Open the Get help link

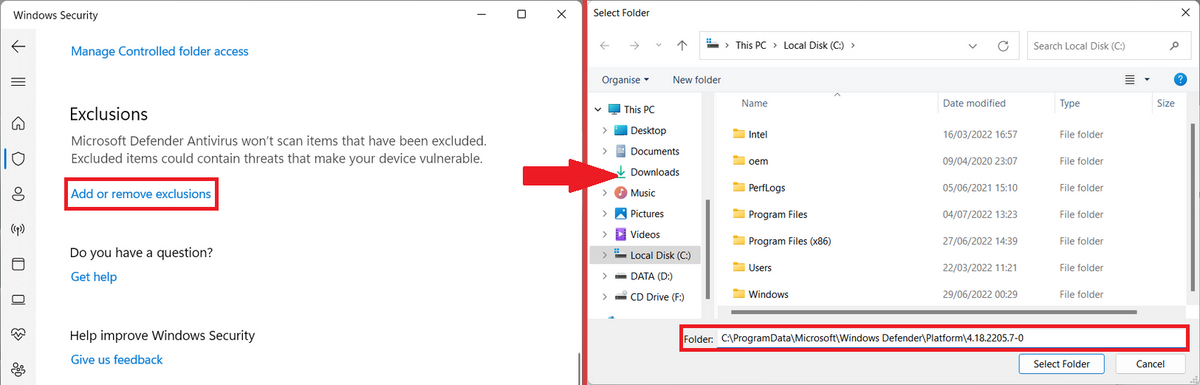[94, 277]
